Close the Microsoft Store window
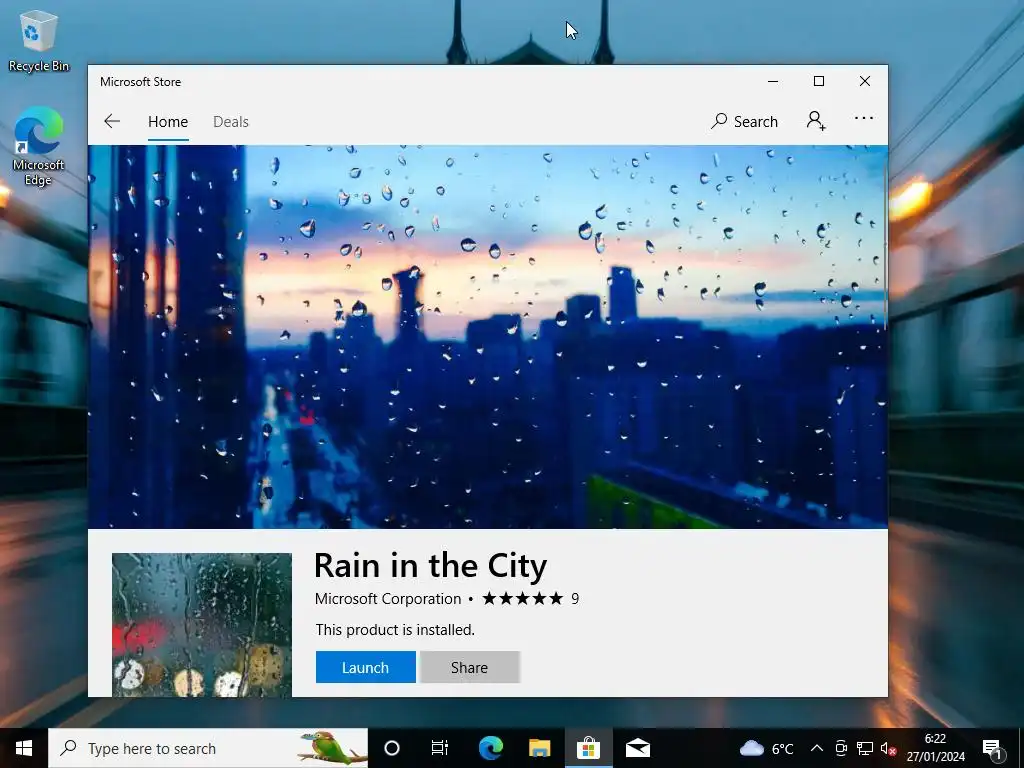This screenshot has width=1024, height=768. [865, 82]
